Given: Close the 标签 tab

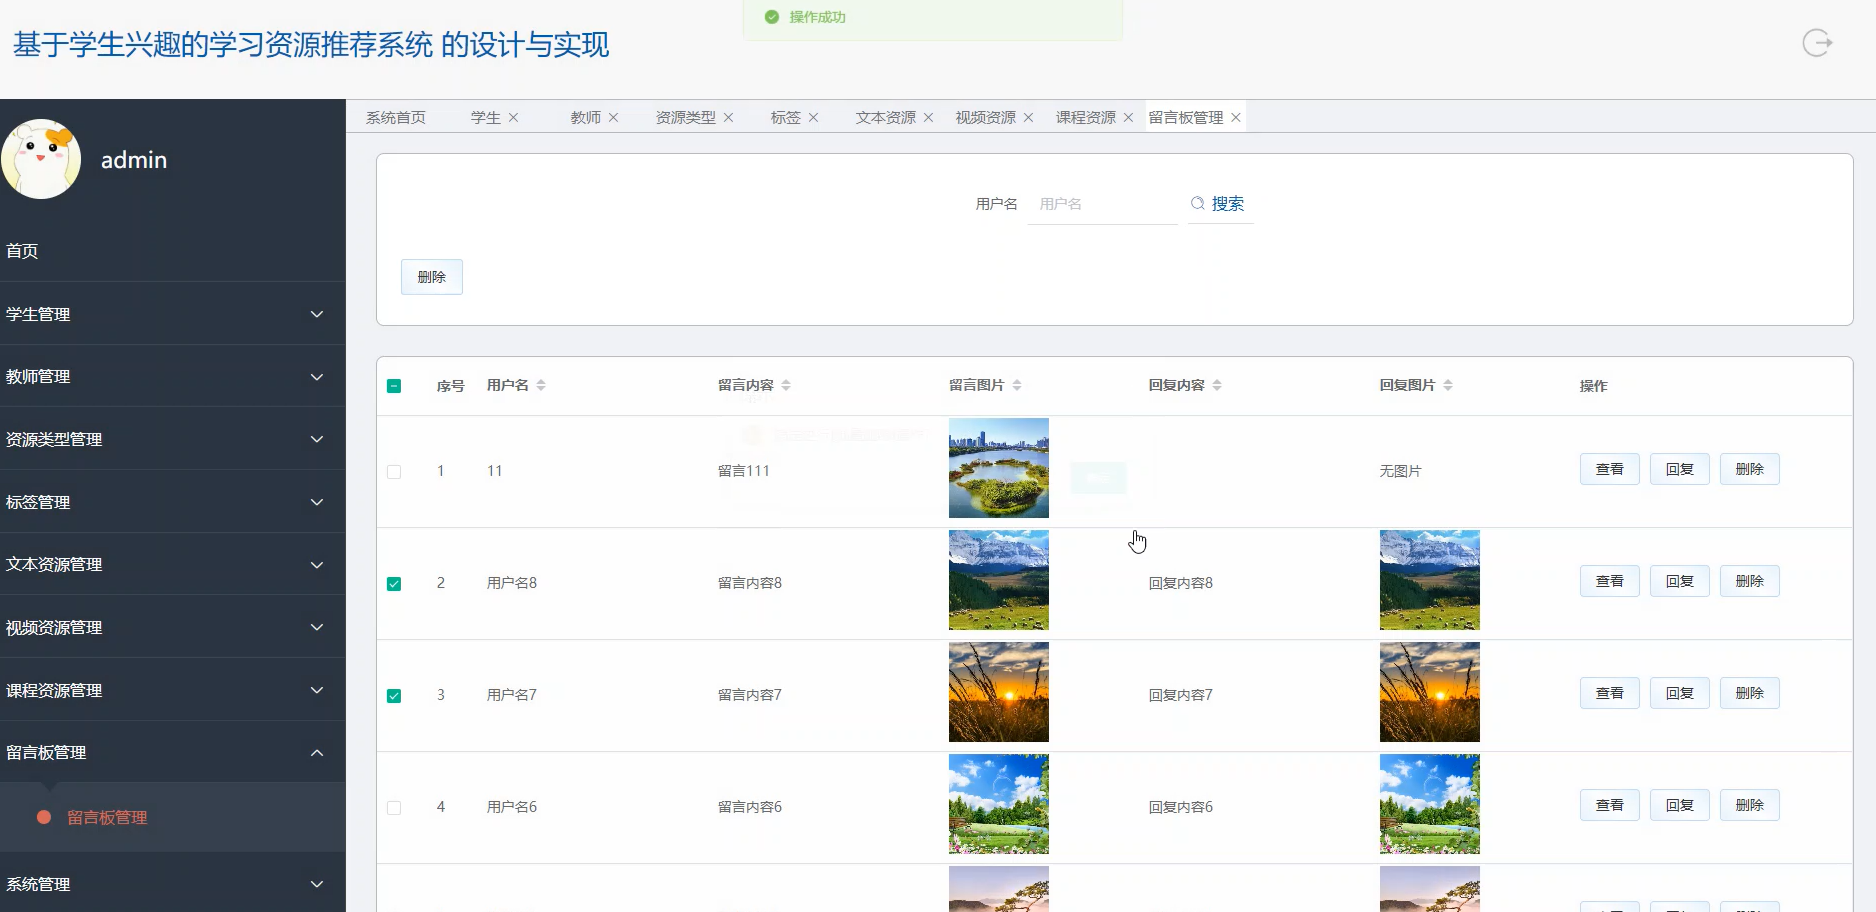Looking at the screenshot, I should pyautogui.click(x=813, y=117).
